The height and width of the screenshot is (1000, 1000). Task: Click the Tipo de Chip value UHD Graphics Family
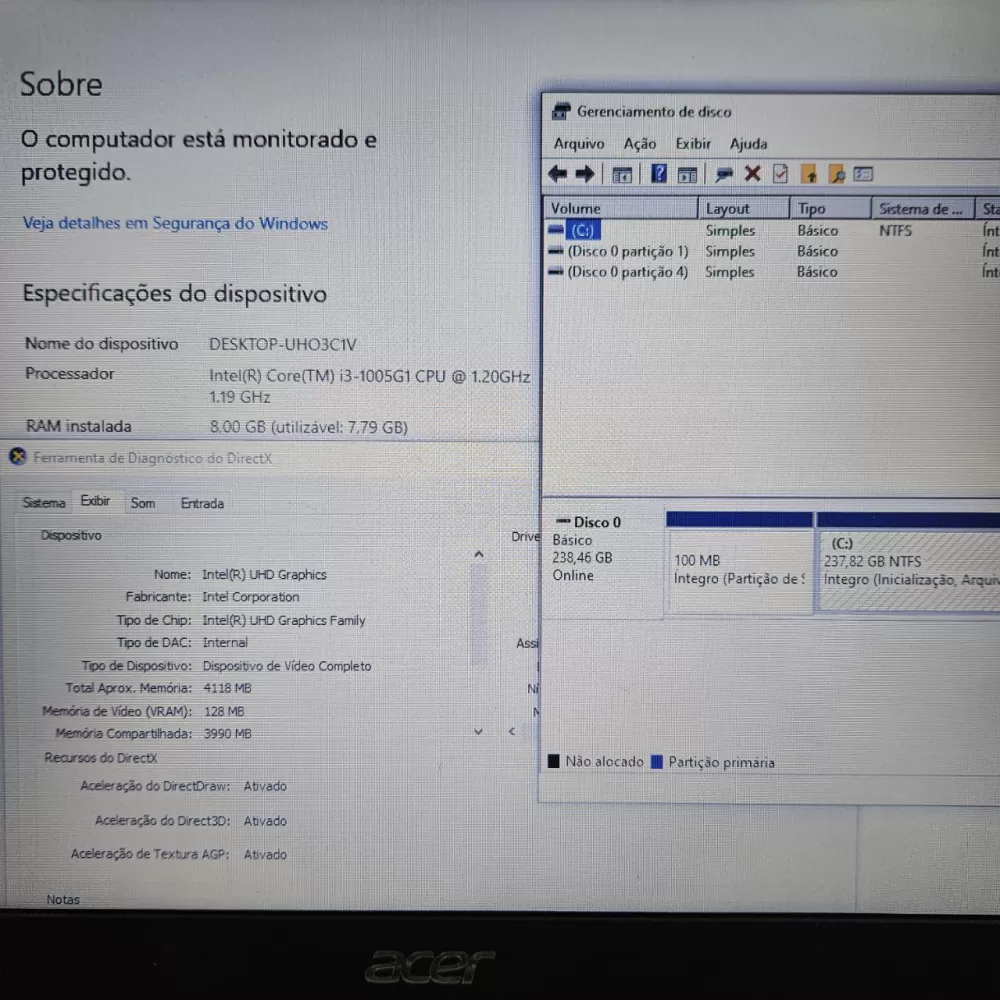tap(284, 620)
